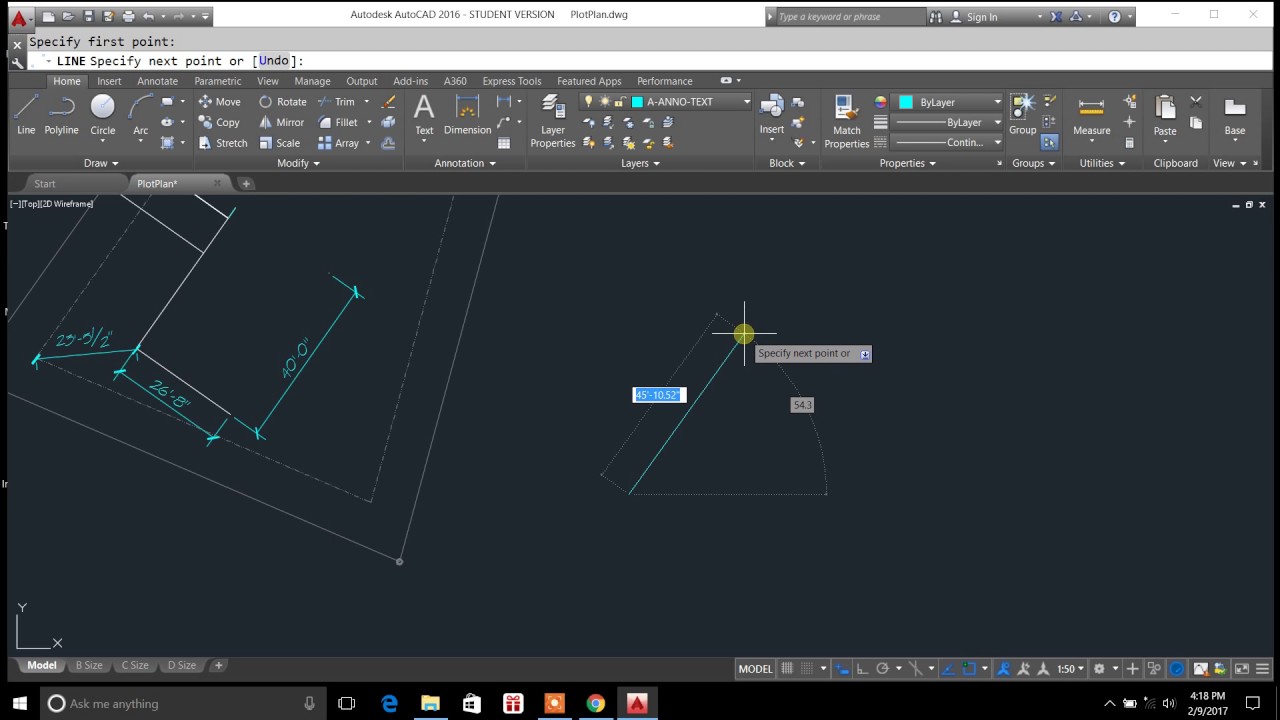1280x720 pixels.
Task: Expand the Annotation panel
Action: coord(465,163)
